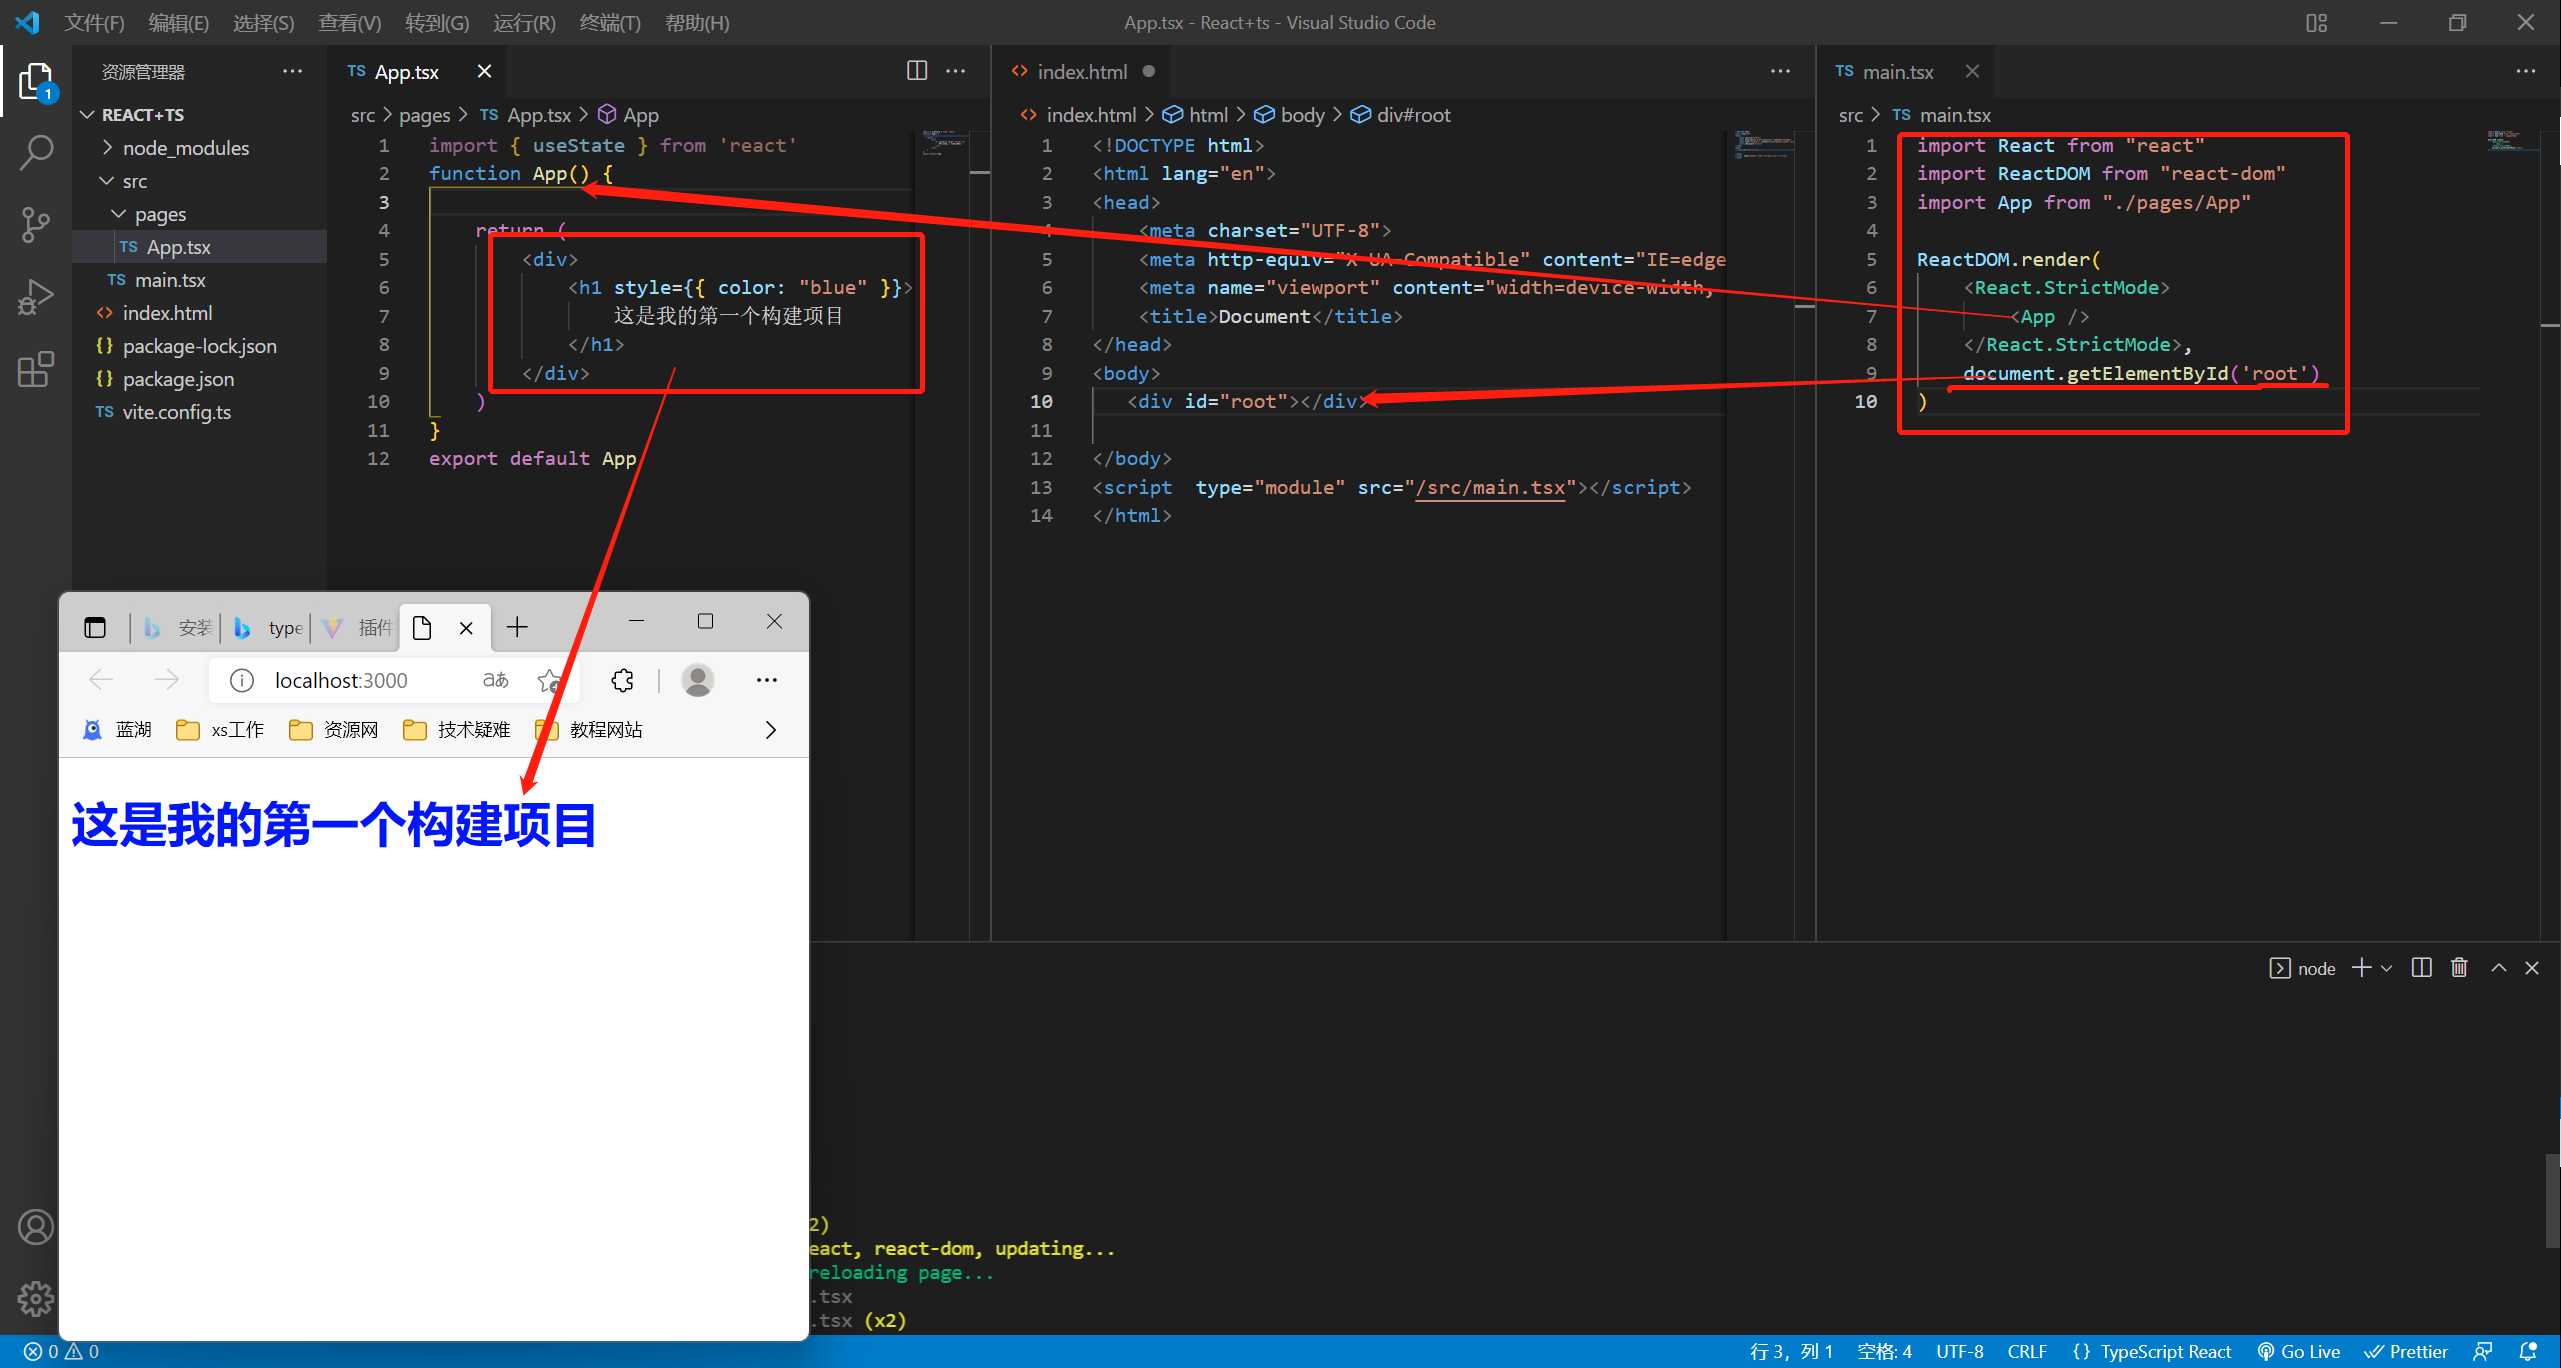The width and height of the screenshot is (2561, 1368).
Task: Click the App.tsx minimap
Action: [943, 145]
